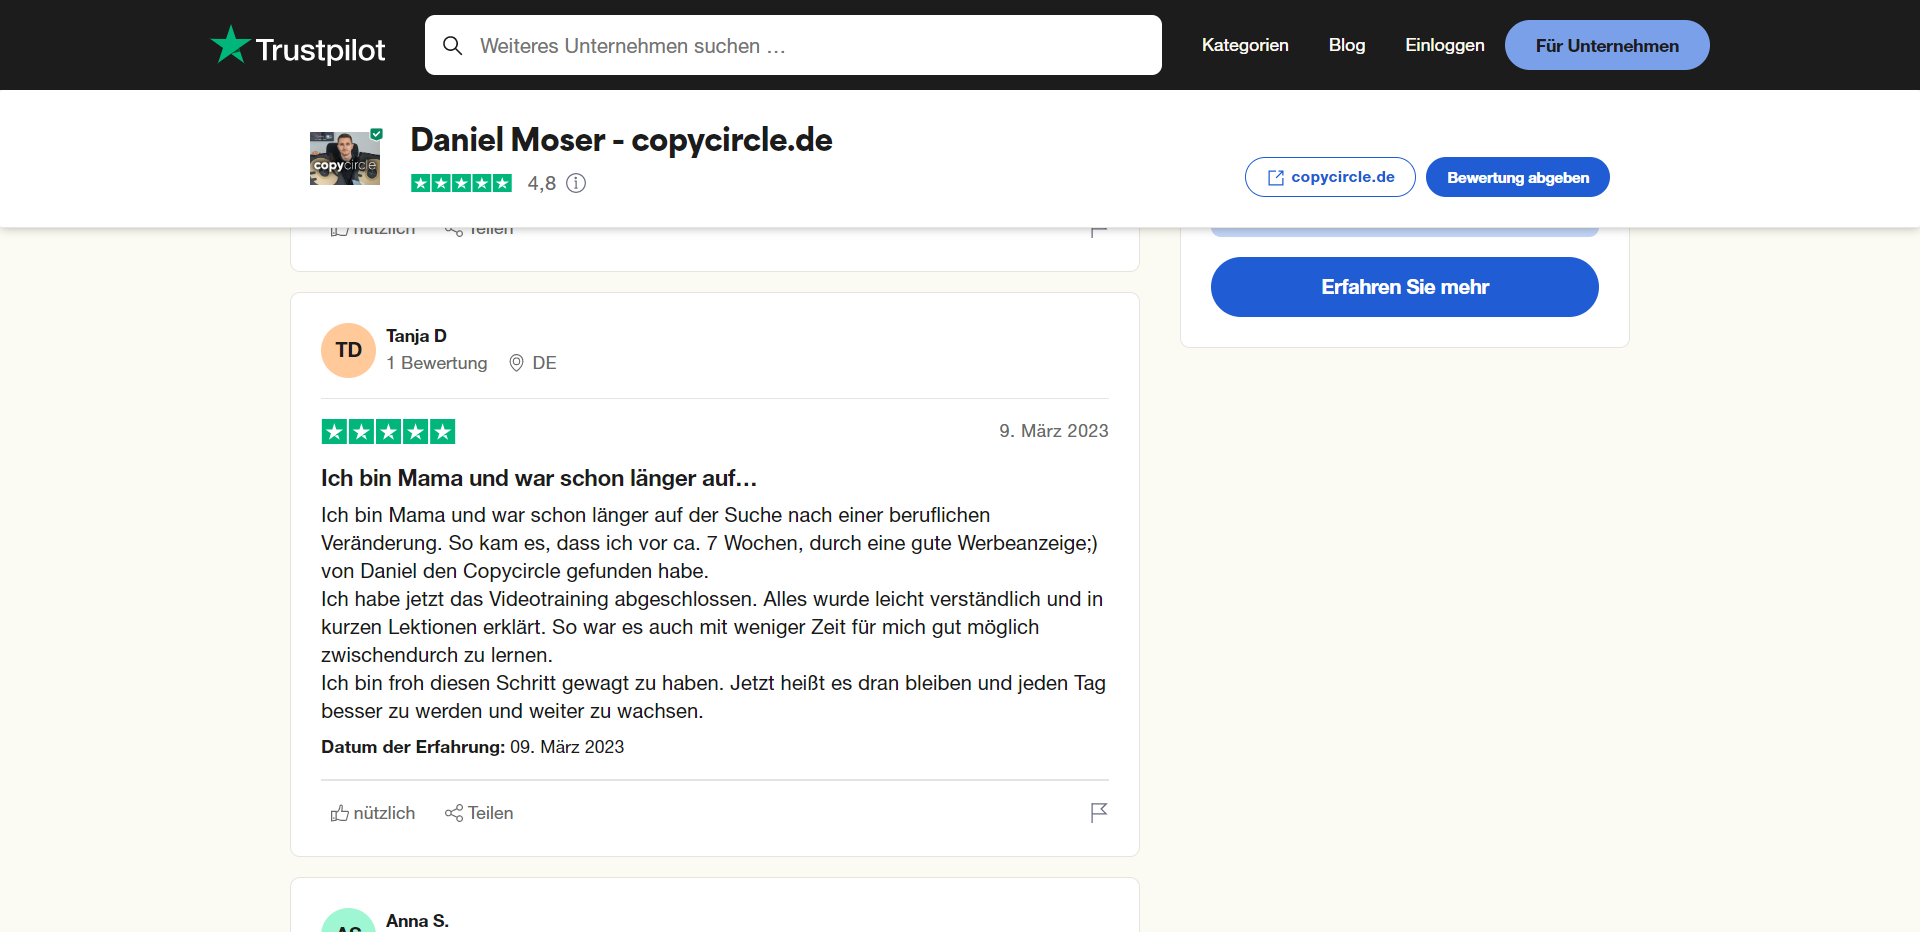Click the search magnifier icon
Viewport: 1920px width, 932px height.
pyautogui.click(x=452, y=46)
